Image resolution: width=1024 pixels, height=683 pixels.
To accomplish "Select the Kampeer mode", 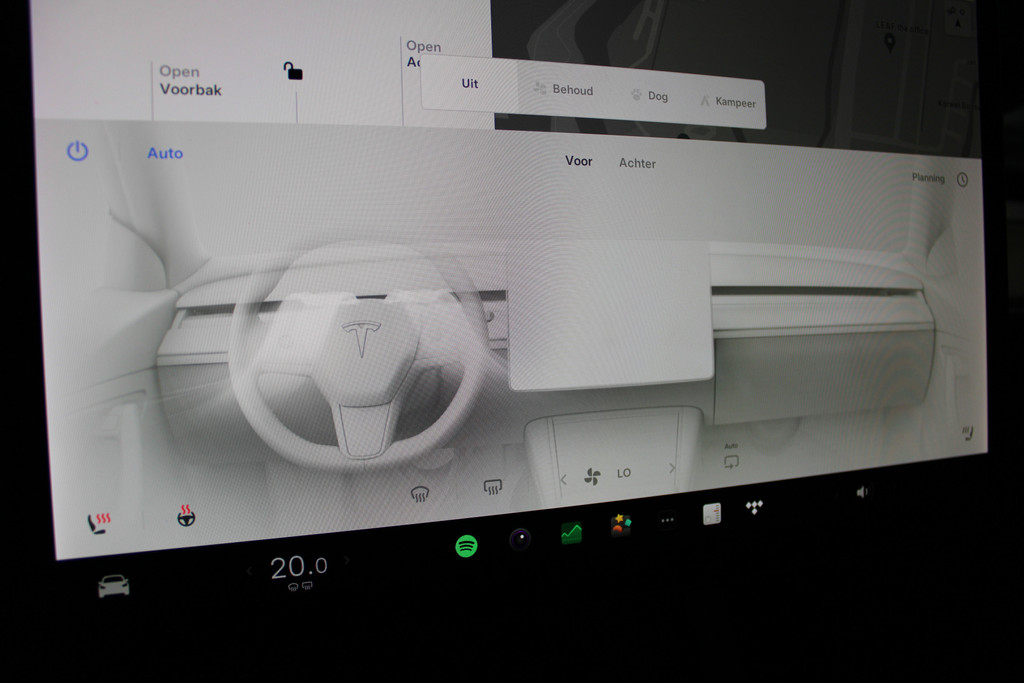I will click(728, 101).
